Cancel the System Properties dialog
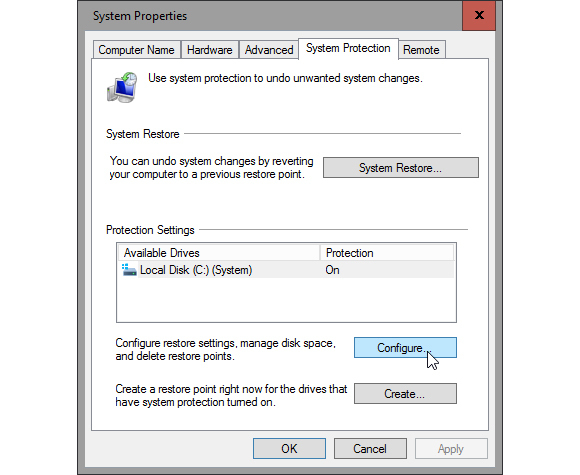The height and width of the screenshot is (475, 580). tap(370, 448)
